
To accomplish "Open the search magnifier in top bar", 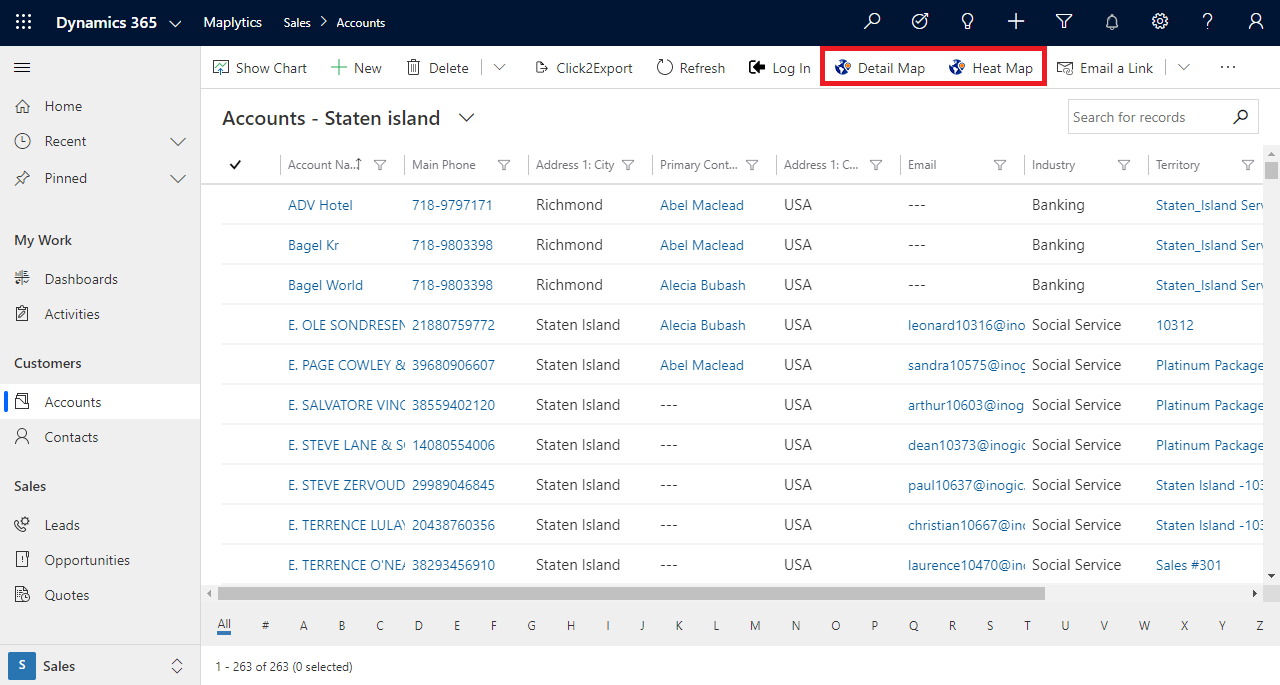I will [x=872, y=22].
